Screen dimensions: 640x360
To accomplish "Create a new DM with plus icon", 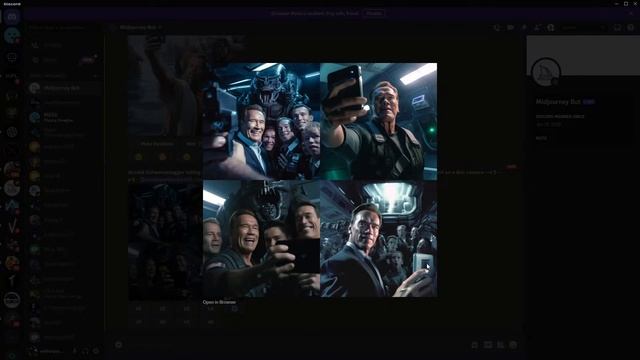I will [96, 76].
